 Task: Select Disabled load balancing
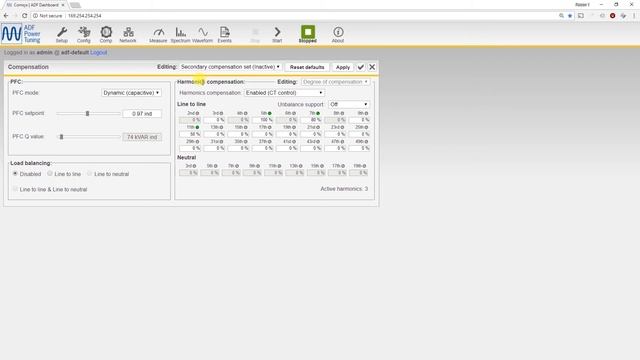point(15,173)
